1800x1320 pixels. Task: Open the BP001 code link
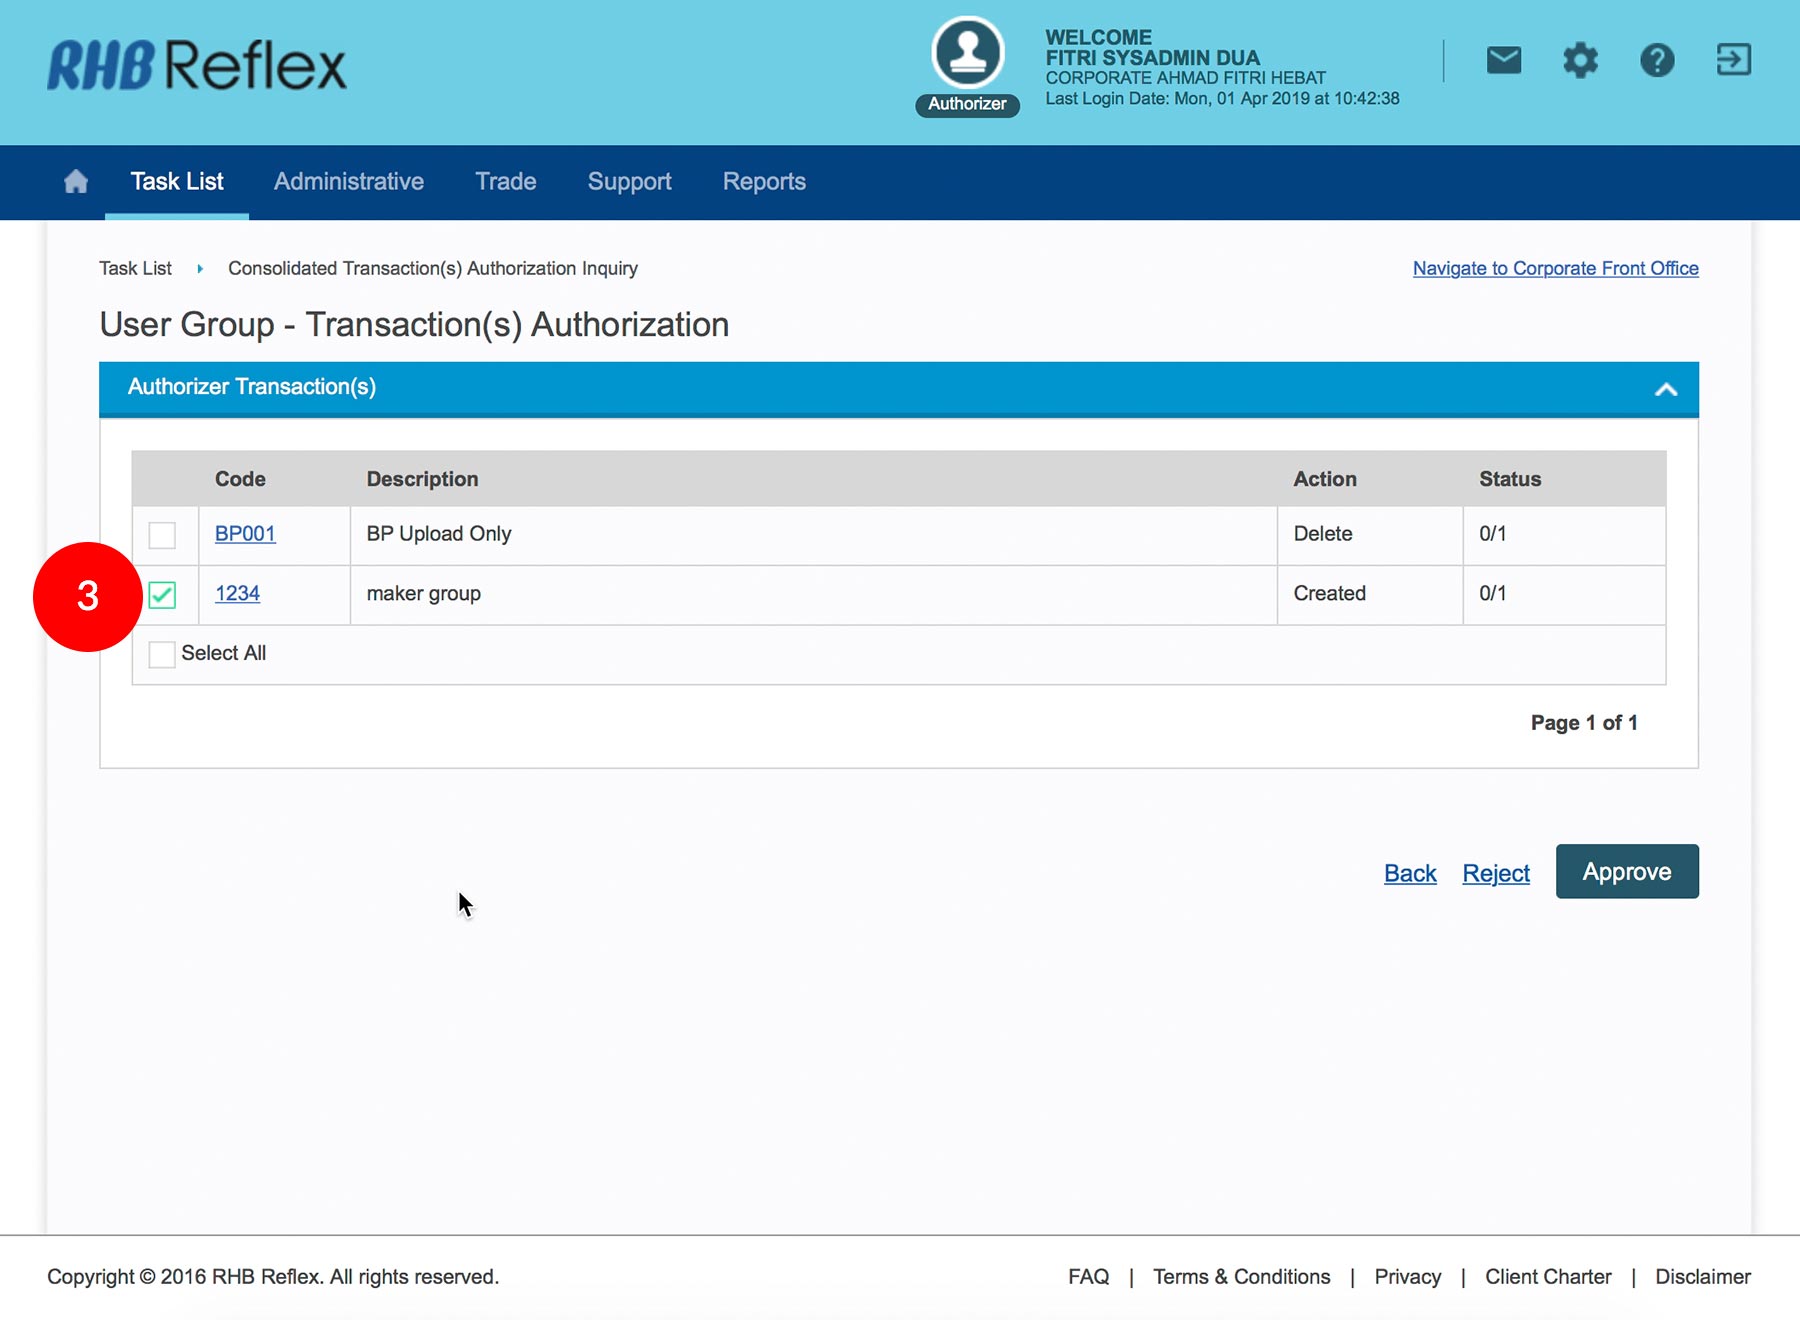[245, 534]
